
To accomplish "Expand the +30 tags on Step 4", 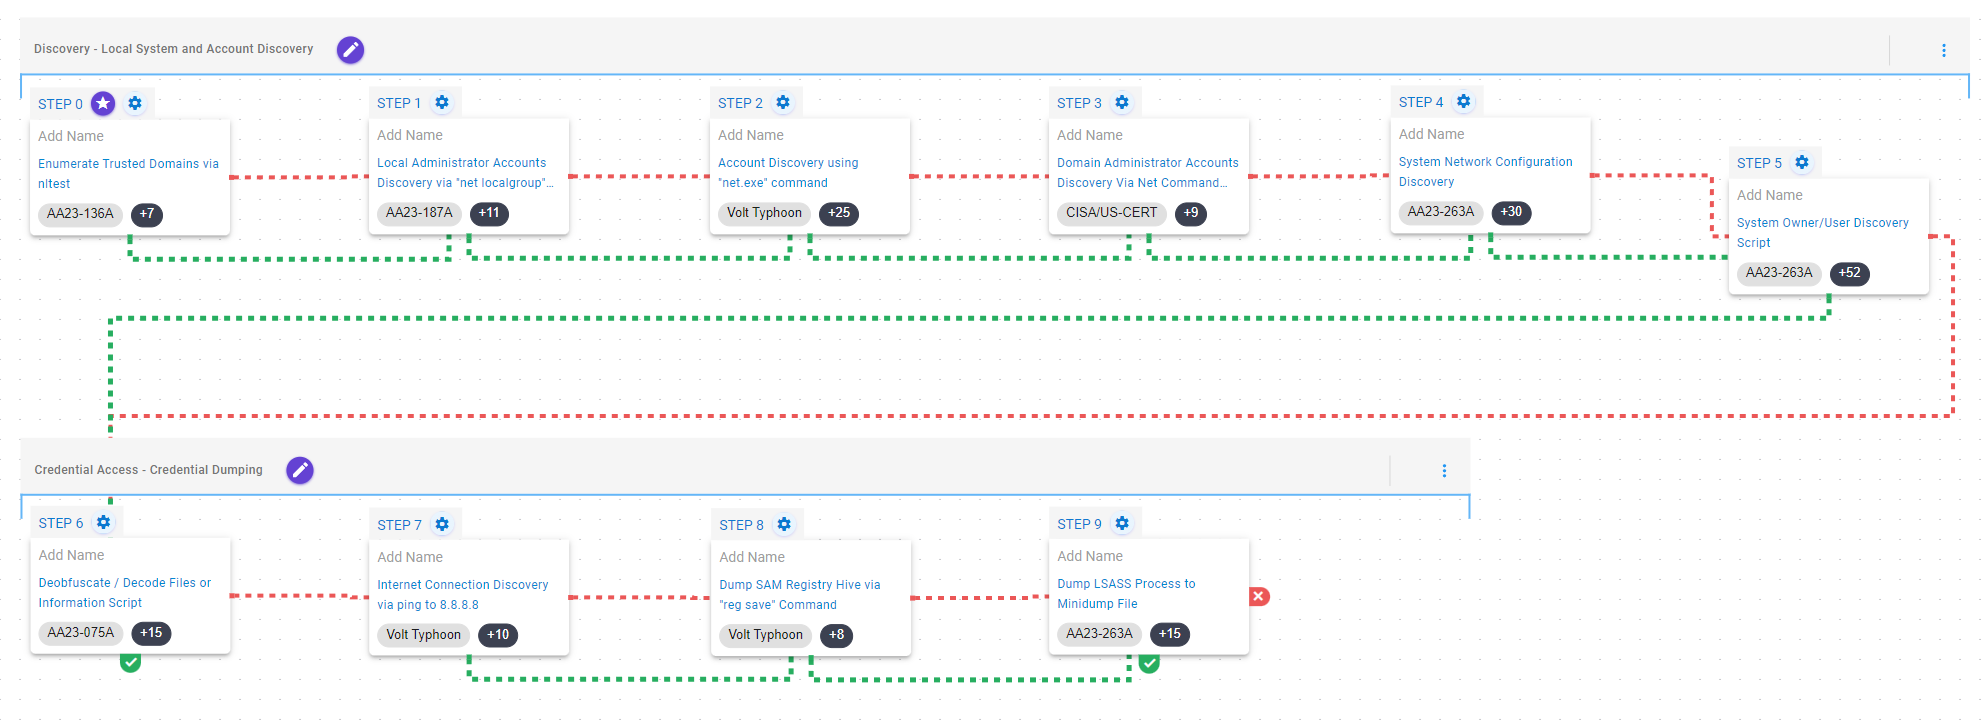I will point(1510,212).
